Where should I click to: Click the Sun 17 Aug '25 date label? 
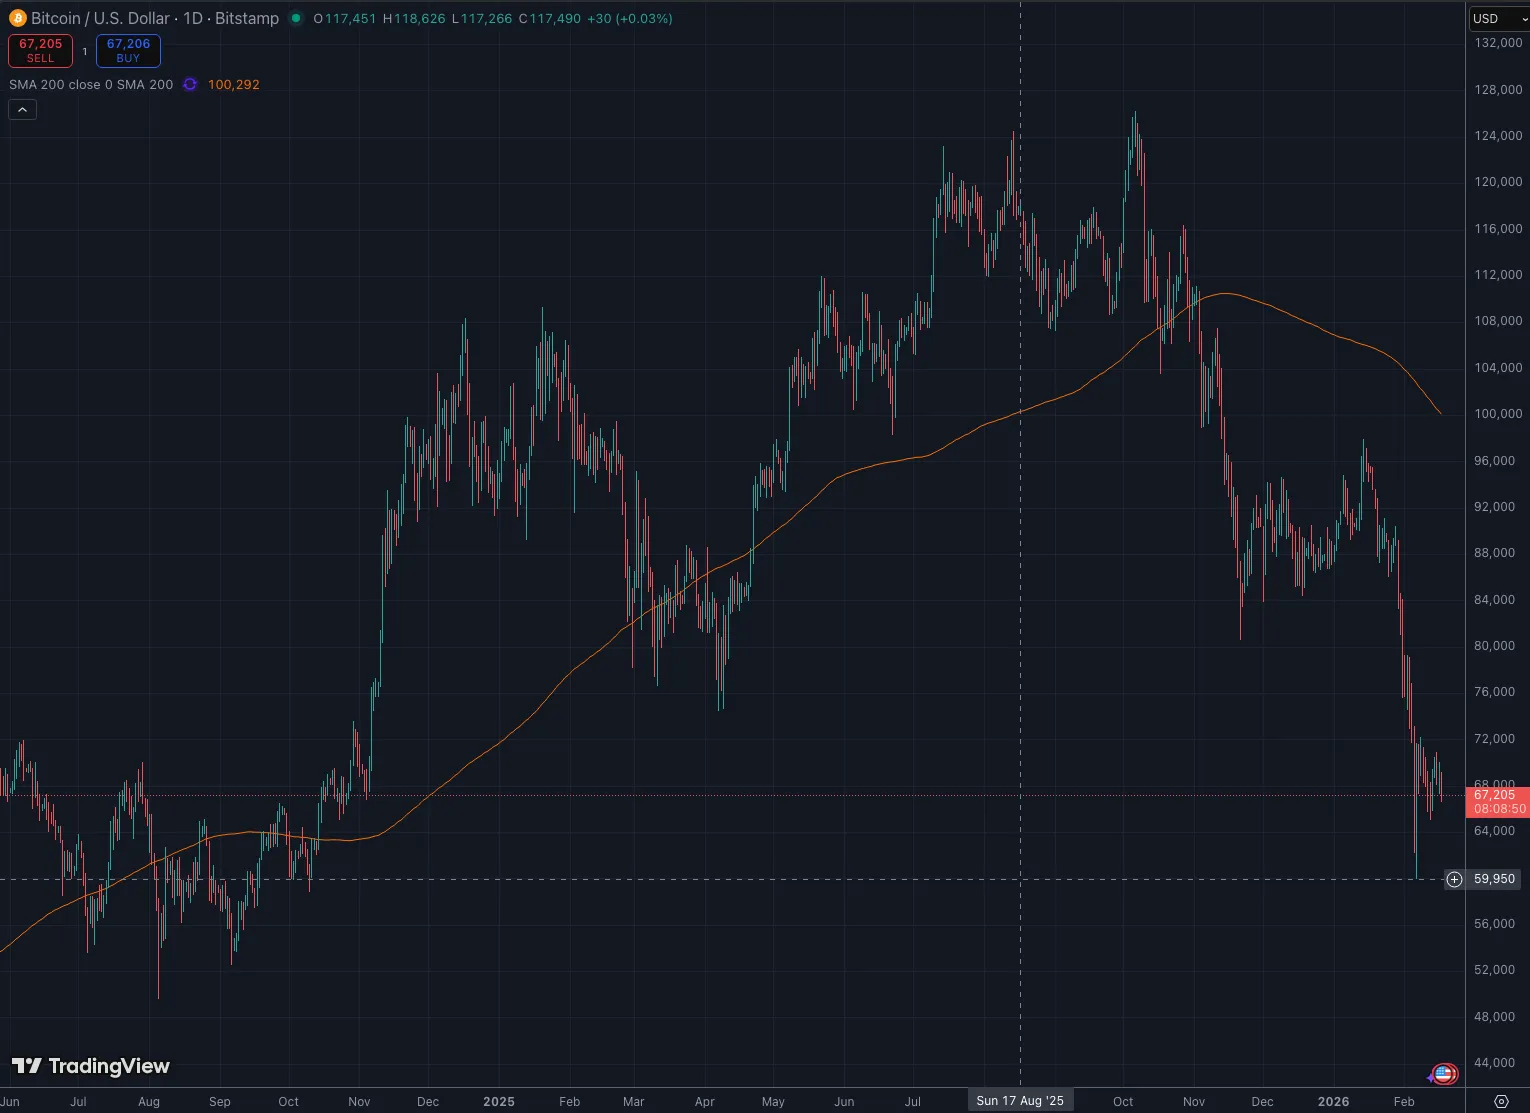point(1020,1101)
